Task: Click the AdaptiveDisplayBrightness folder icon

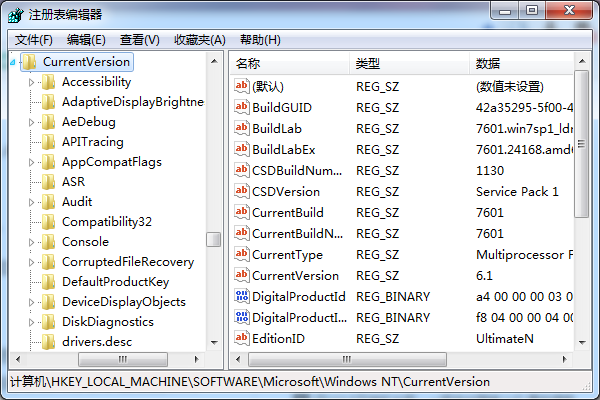Action: click(48, 102)
